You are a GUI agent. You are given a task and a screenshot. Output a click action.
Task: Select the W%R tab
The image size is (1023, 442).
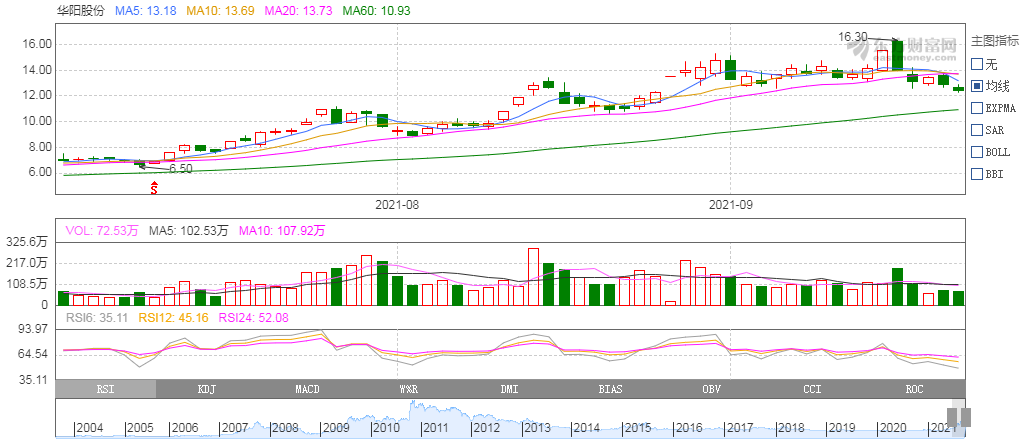pos(408,389)
